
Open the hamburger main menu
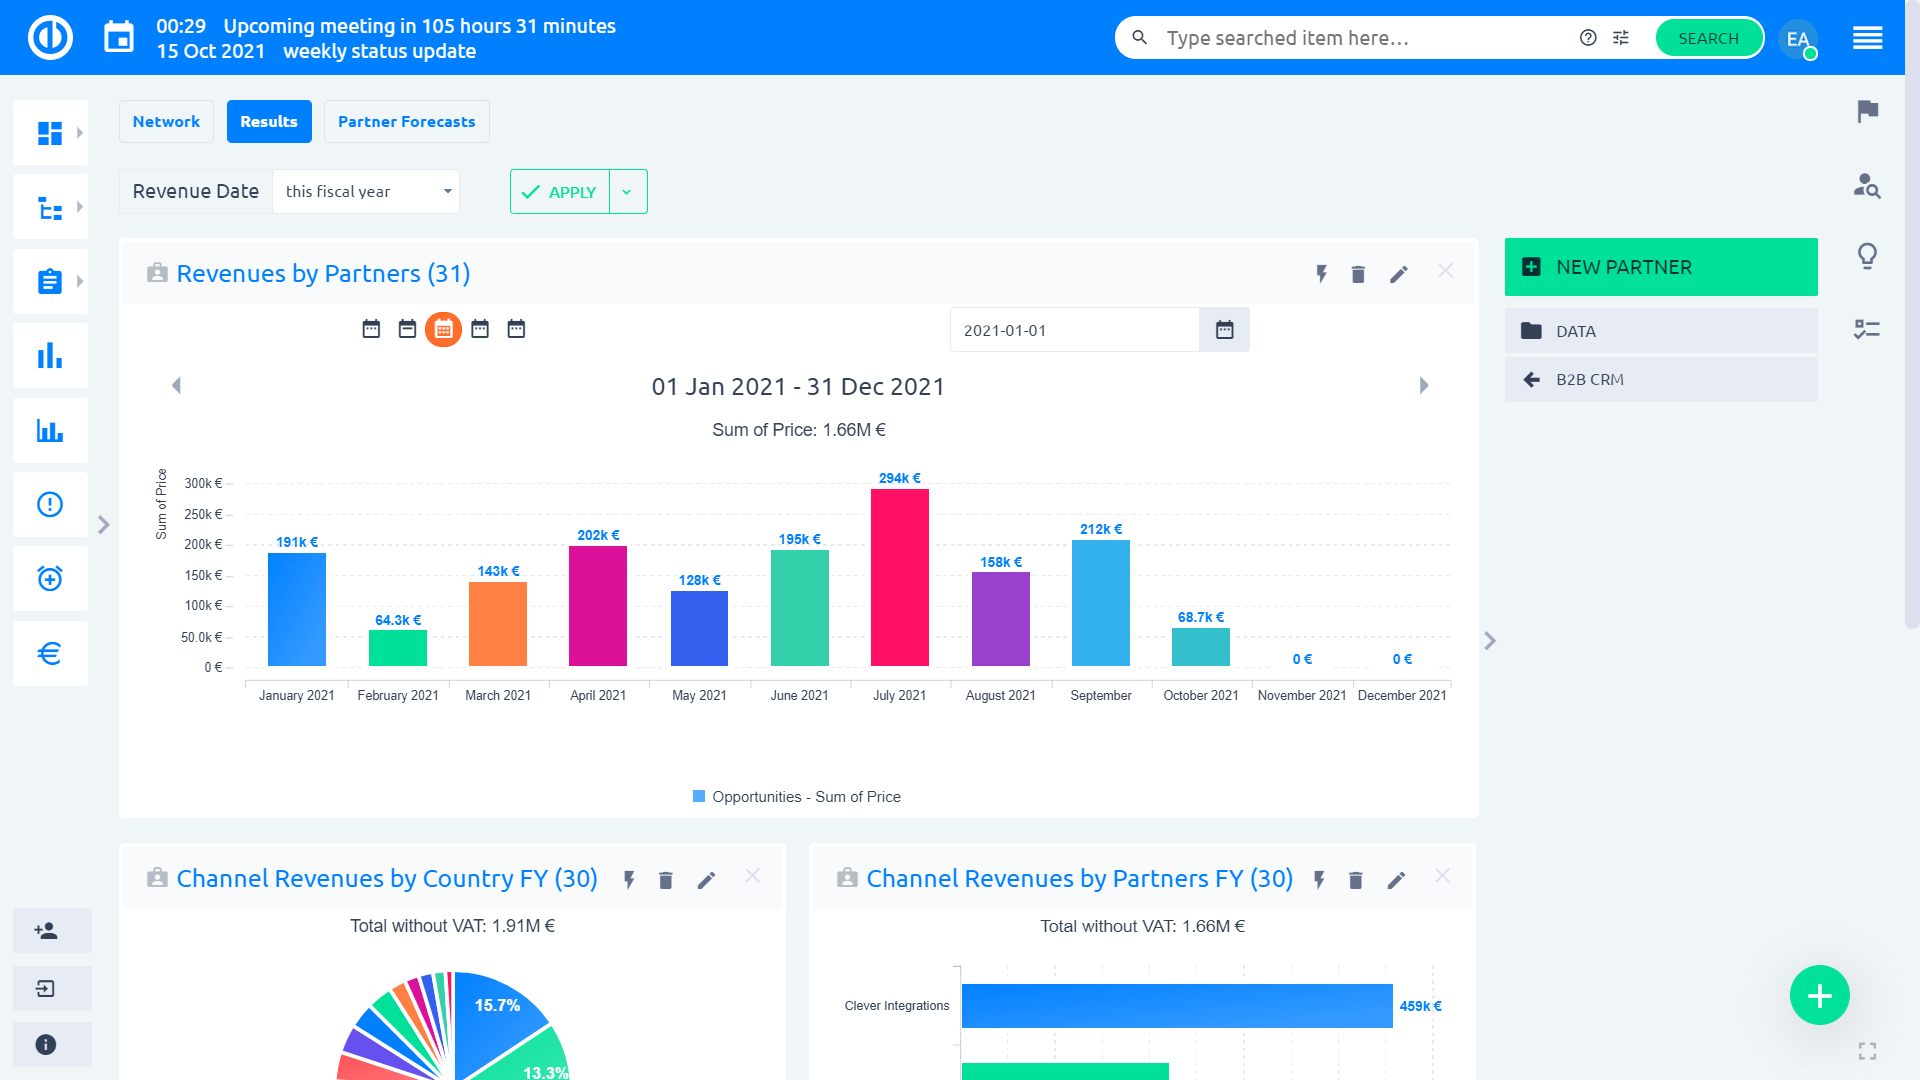[x=1867, y=38]
